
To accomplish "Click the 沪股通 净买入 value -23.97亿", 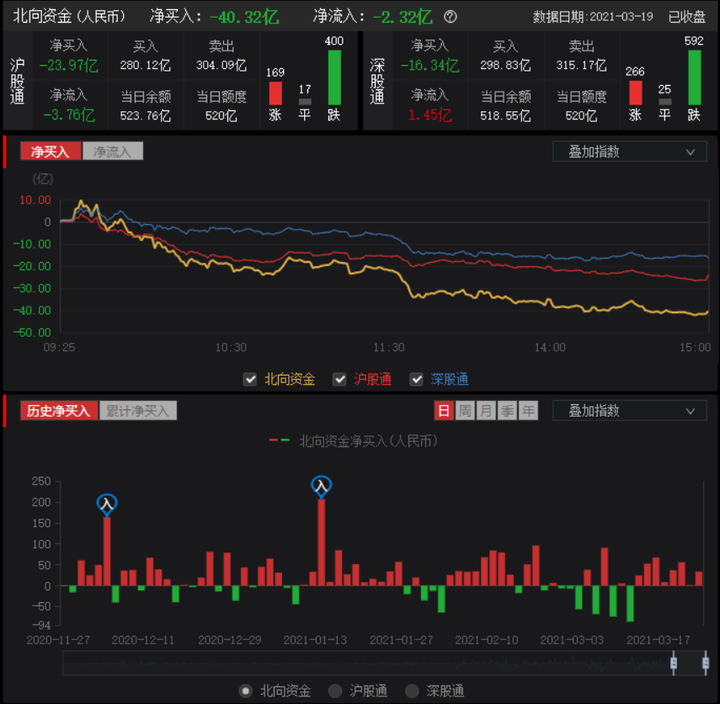I will [x=69, y=66].
